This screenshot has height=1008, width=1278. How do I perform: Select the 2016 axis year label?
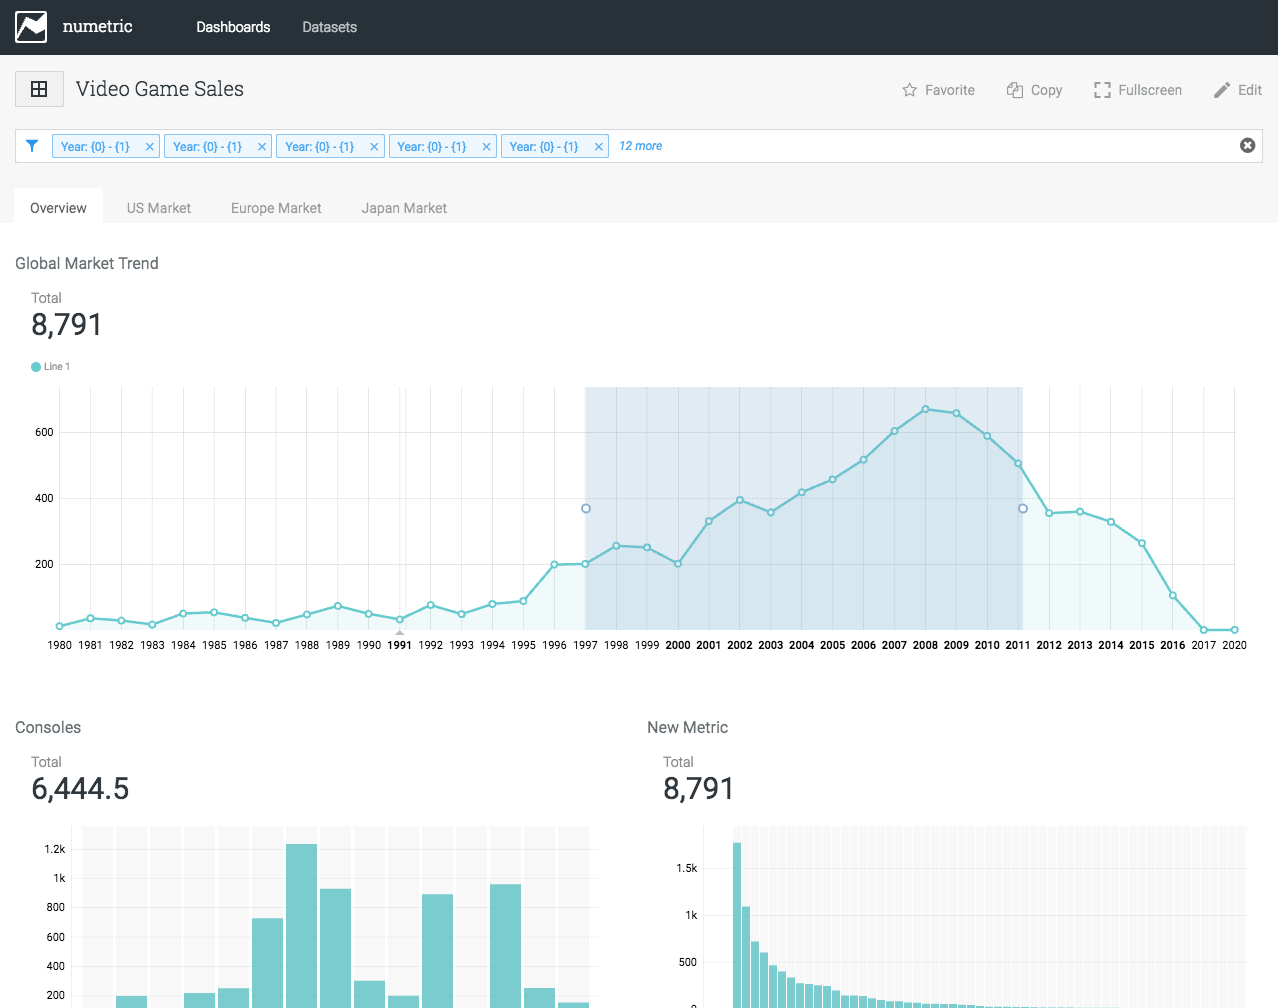1173,645
